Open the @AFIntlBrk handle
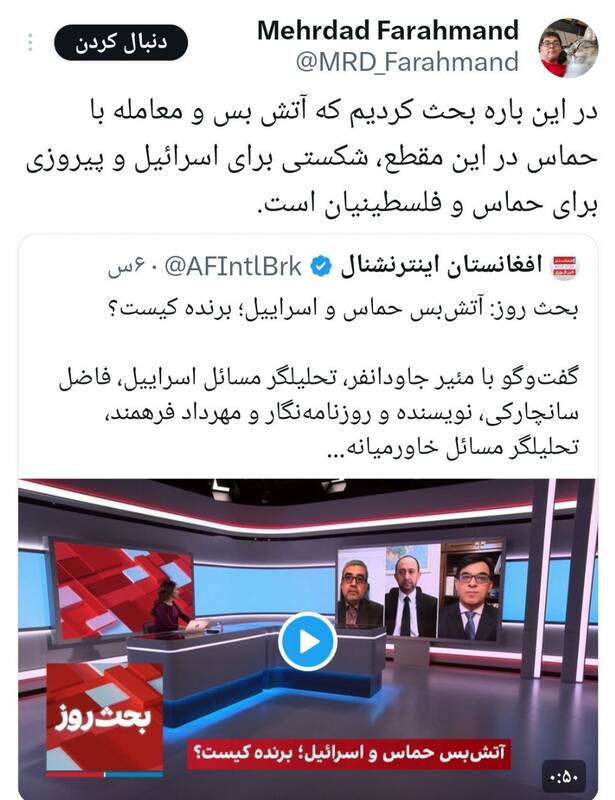 (x=233, y=267)
